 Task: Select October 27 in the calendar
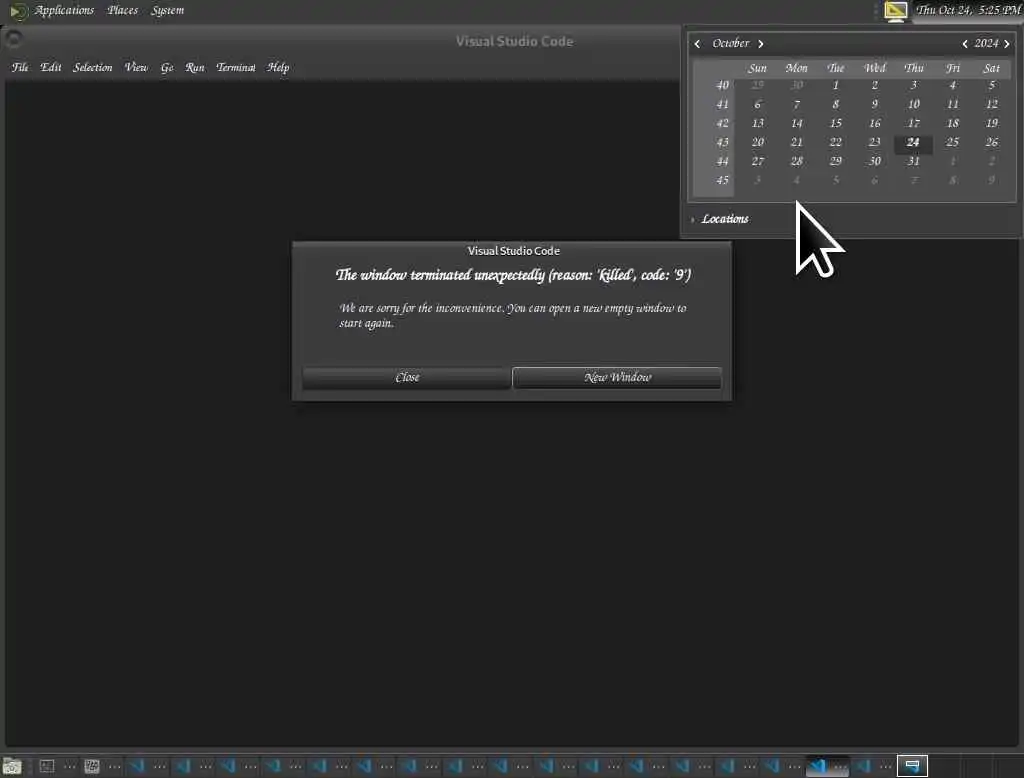coord(758,161)
